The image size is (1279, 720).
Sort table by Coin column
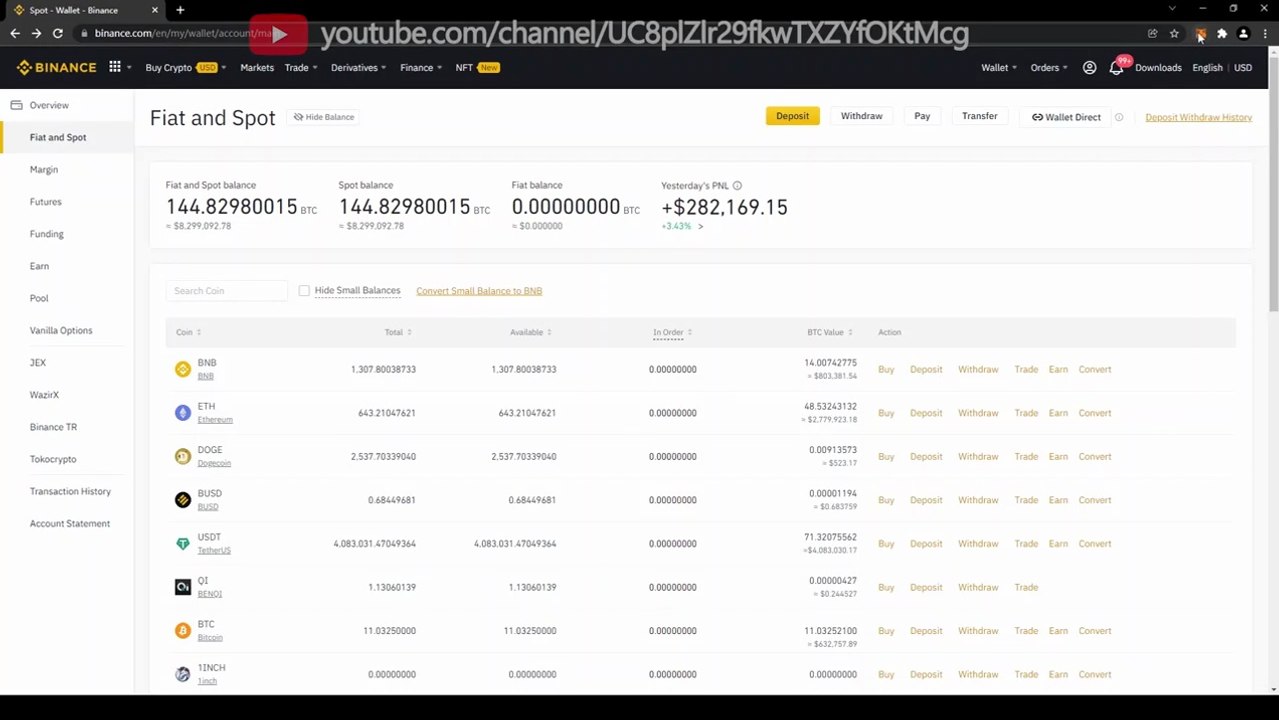pos(188,332)
